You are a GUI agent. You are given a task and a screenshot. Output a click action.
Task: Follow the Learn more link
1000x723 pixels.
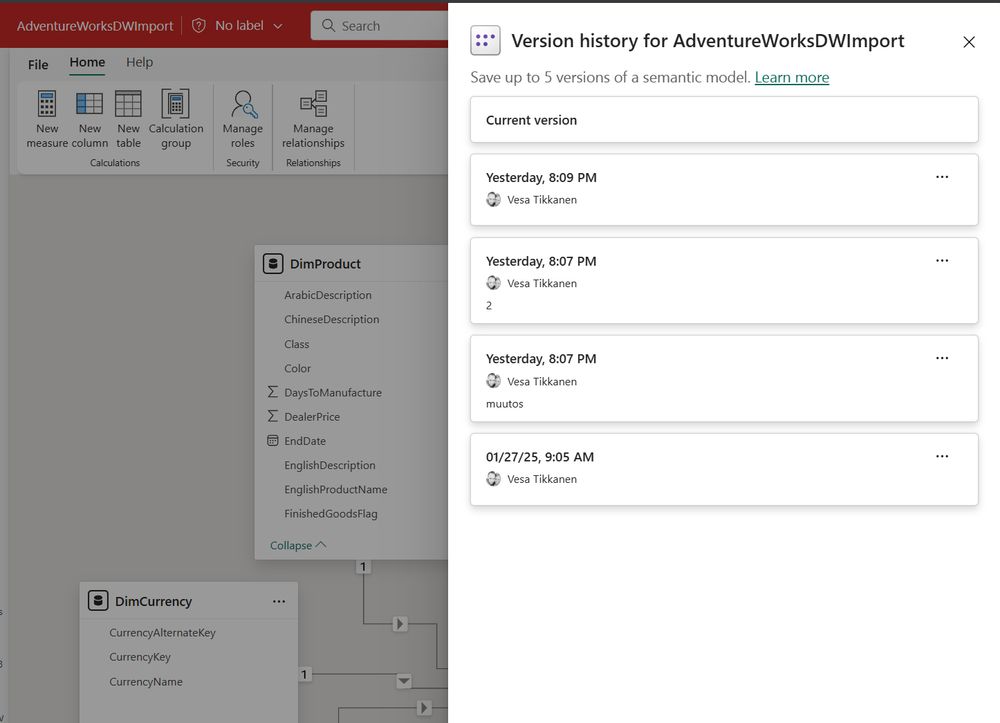tap(791, 77)
